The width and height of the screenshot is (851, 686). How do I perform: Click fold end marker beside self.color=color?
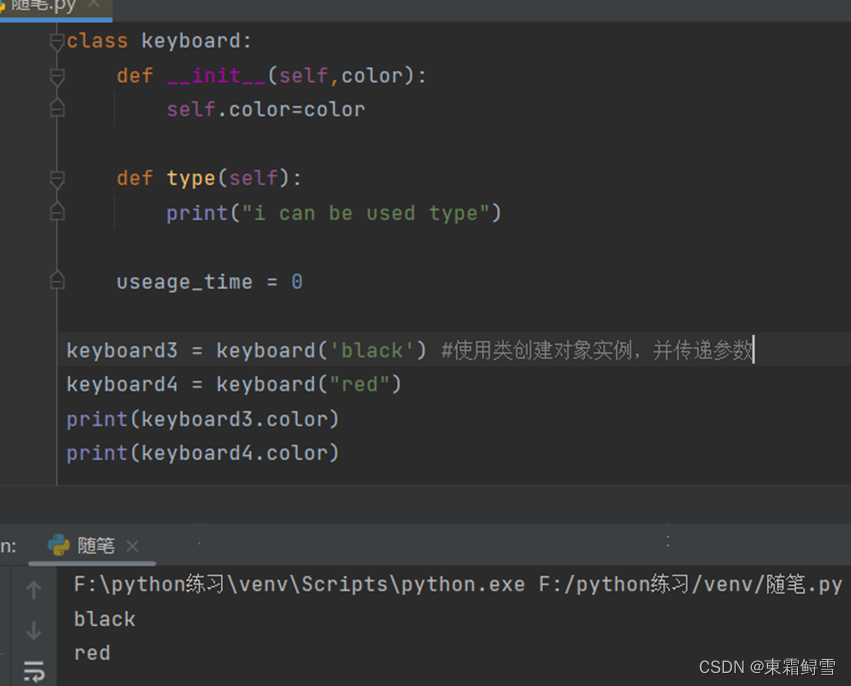pyautogui.click(x=57, y=109)
